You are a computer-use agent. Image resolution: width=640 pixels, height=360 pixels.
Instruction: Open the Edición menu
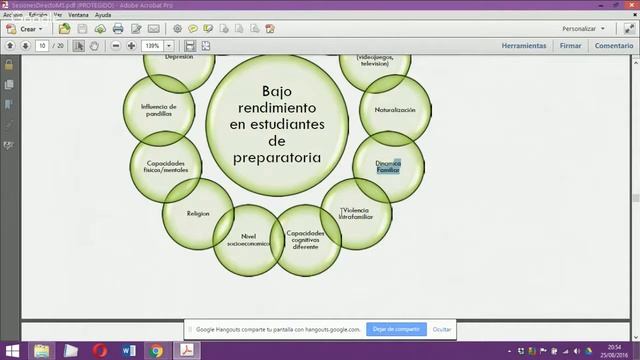[x=38, y=15]
